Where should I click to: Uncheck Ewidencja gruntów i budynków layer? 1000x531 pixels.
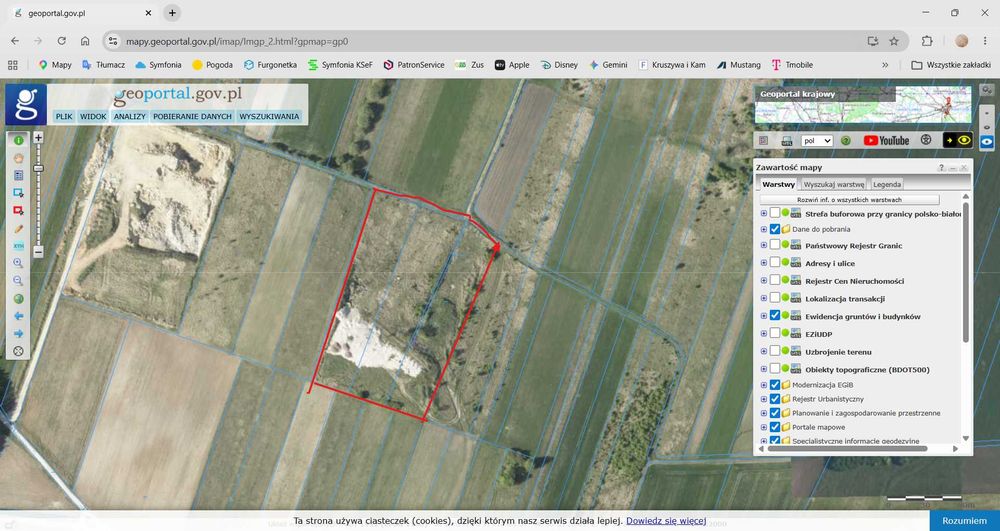click(x=775, y=316)
